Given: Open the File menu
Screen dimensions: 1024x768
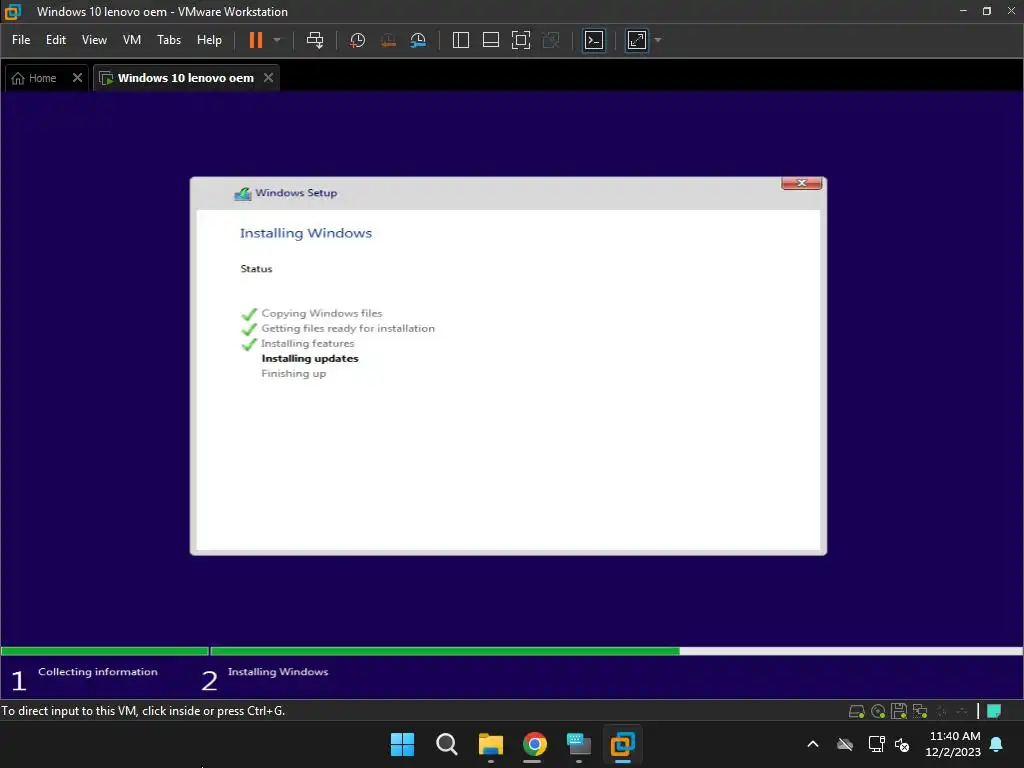Looking at the screenshot, I should (21, 40).
